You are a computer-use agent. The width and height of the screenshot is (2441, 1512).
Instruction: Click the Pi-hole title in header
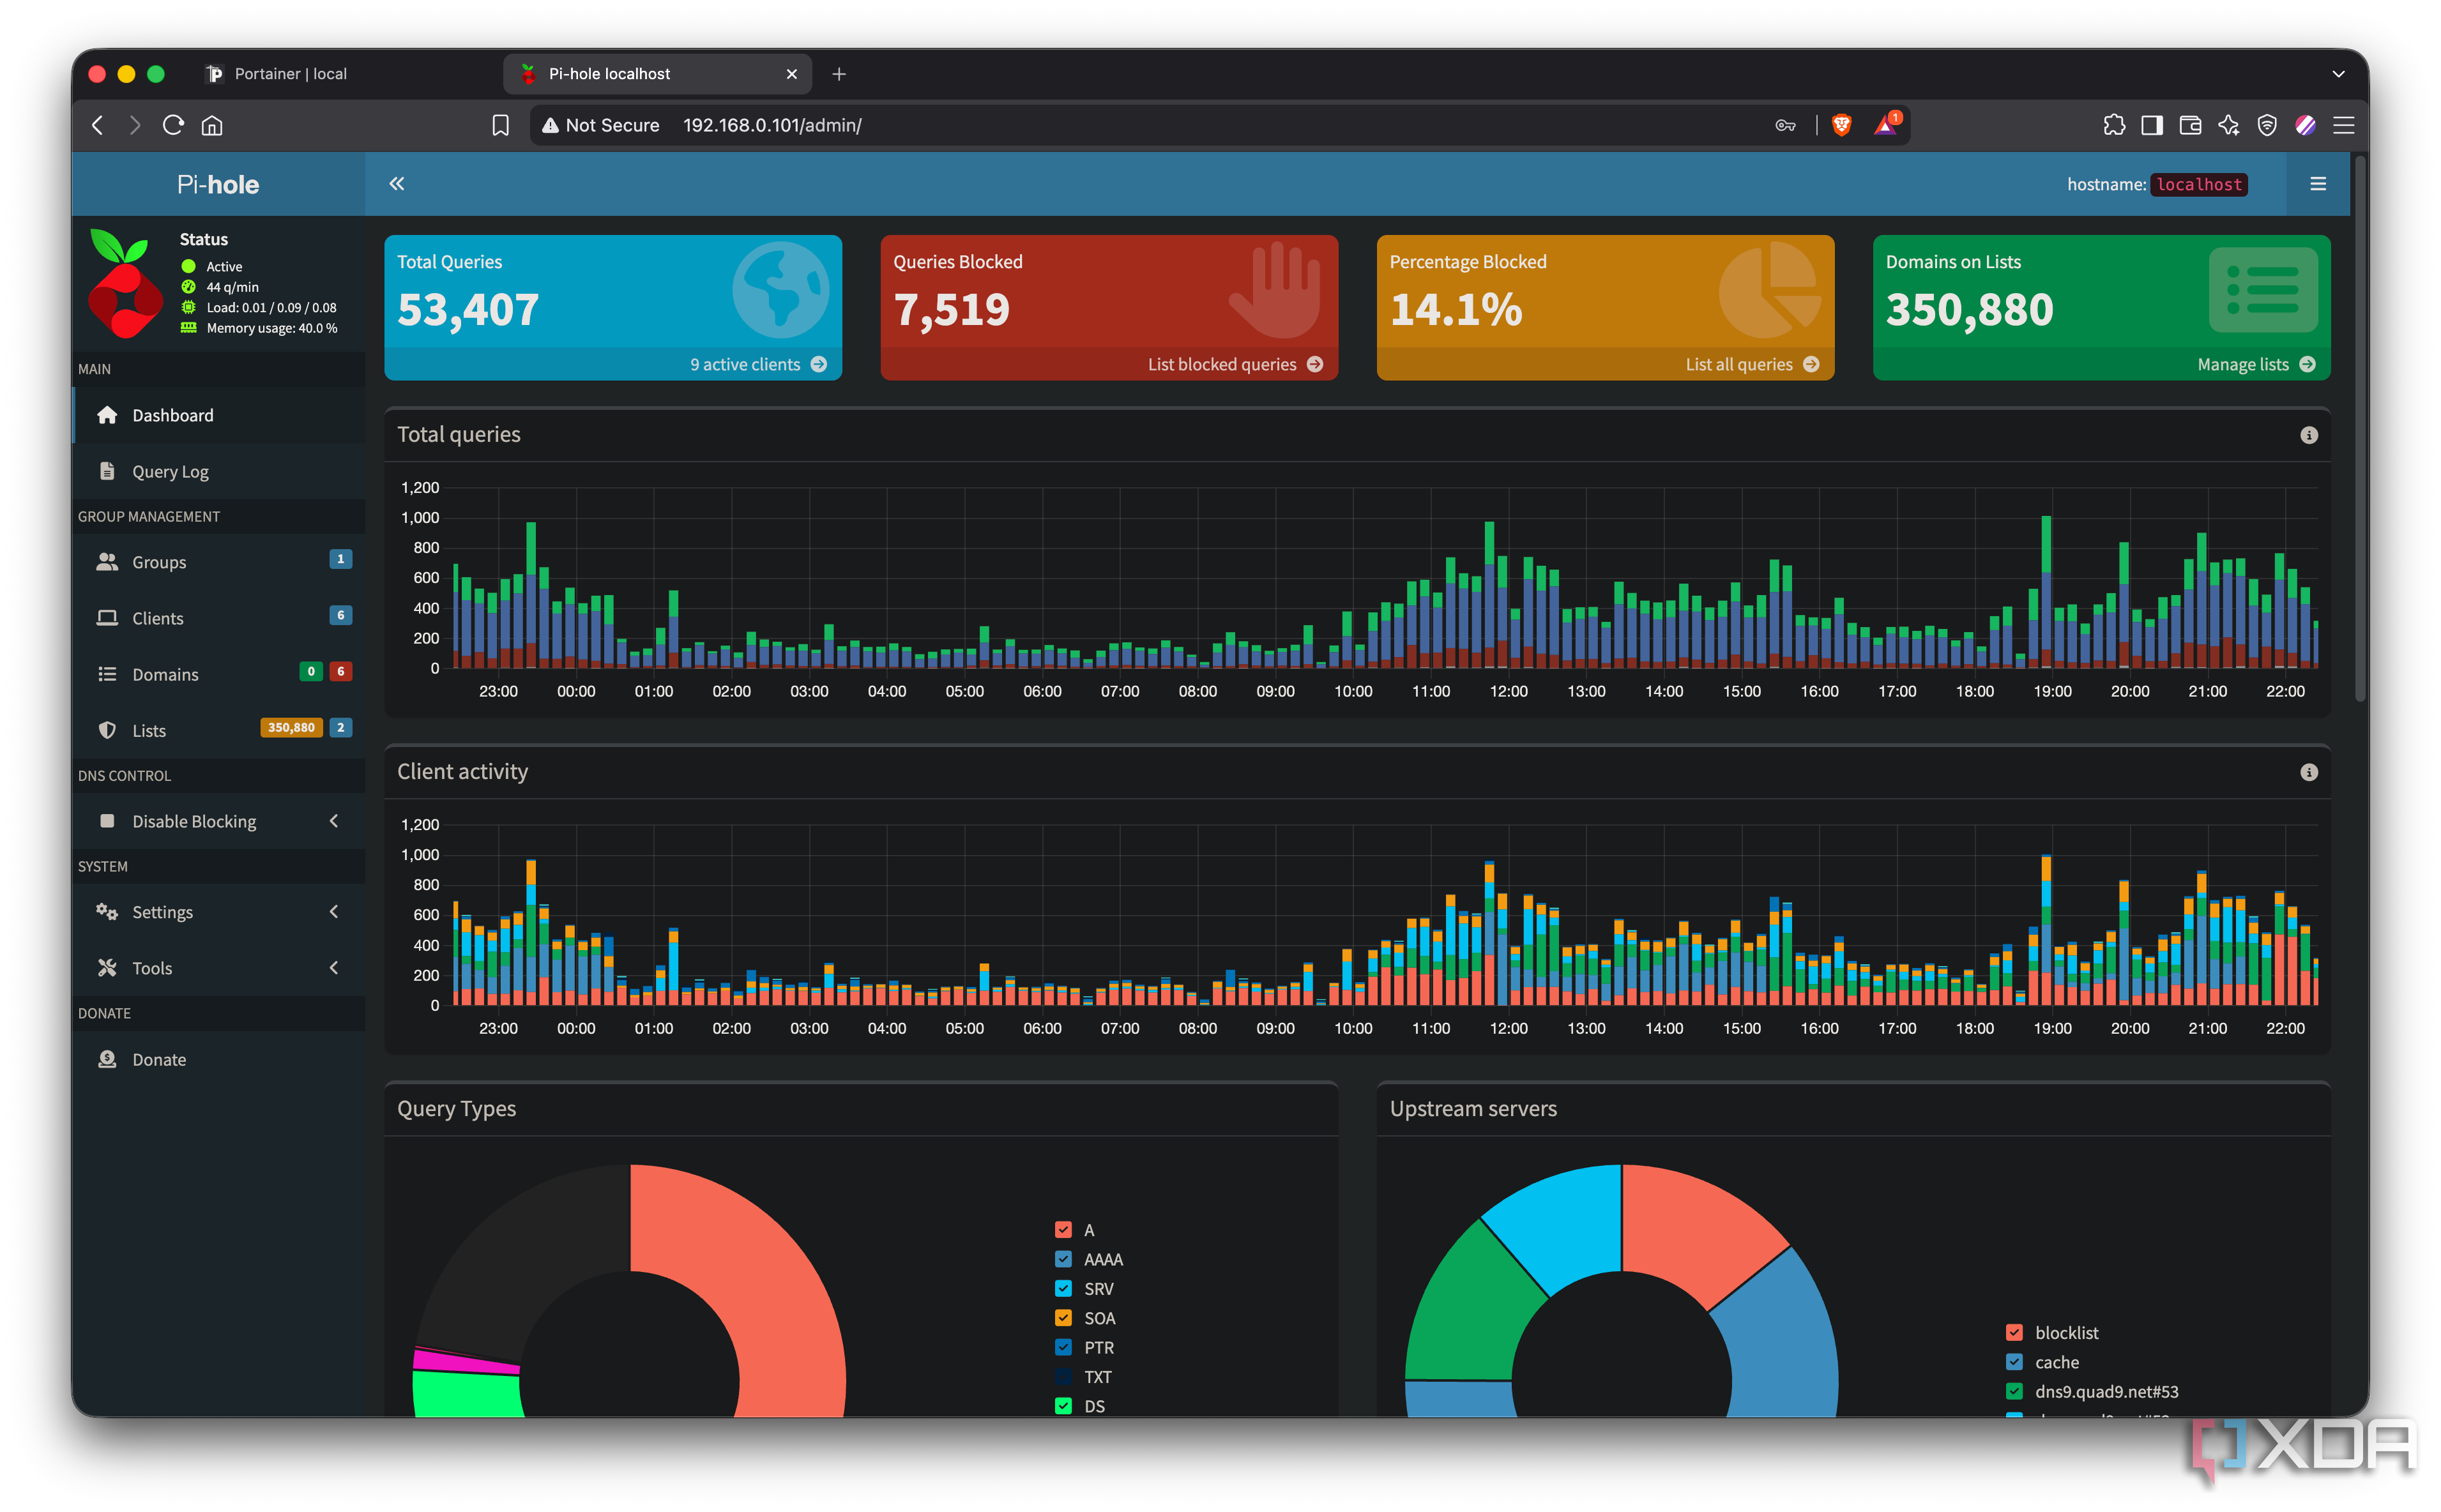point(218,184)
